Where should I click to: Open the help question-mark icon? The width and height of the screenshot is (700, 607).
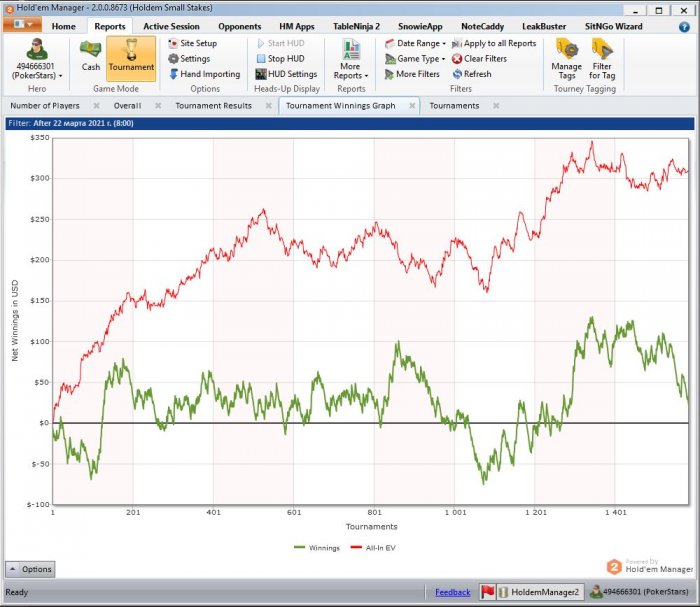[684, 27]
